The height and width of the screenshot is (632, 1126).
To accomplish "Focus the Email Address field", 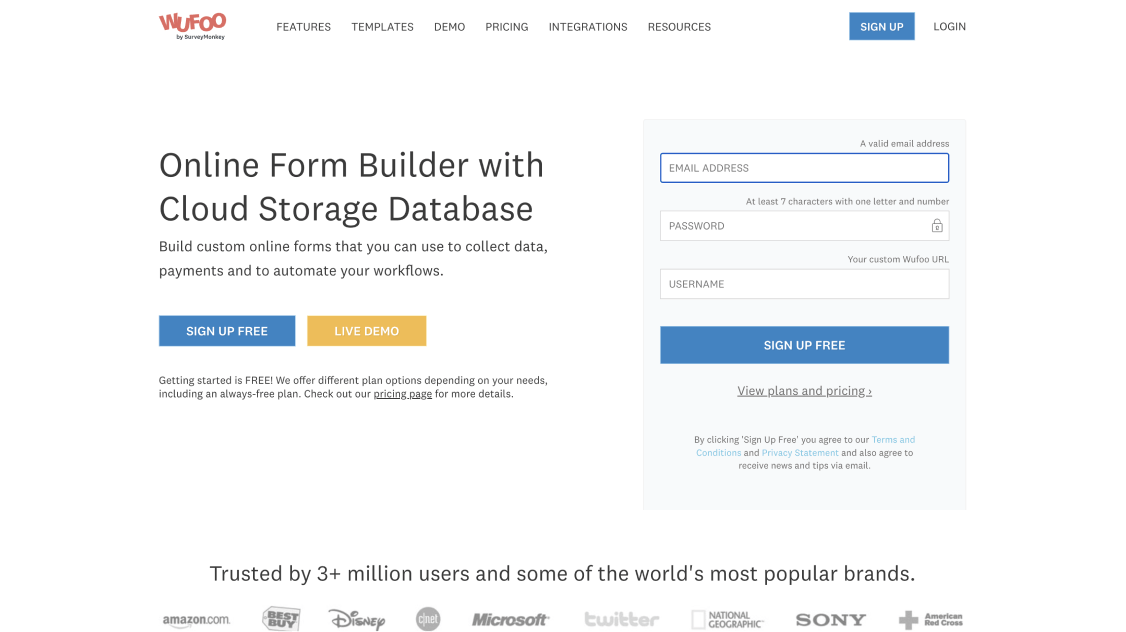I will click(x=804, y=168).
